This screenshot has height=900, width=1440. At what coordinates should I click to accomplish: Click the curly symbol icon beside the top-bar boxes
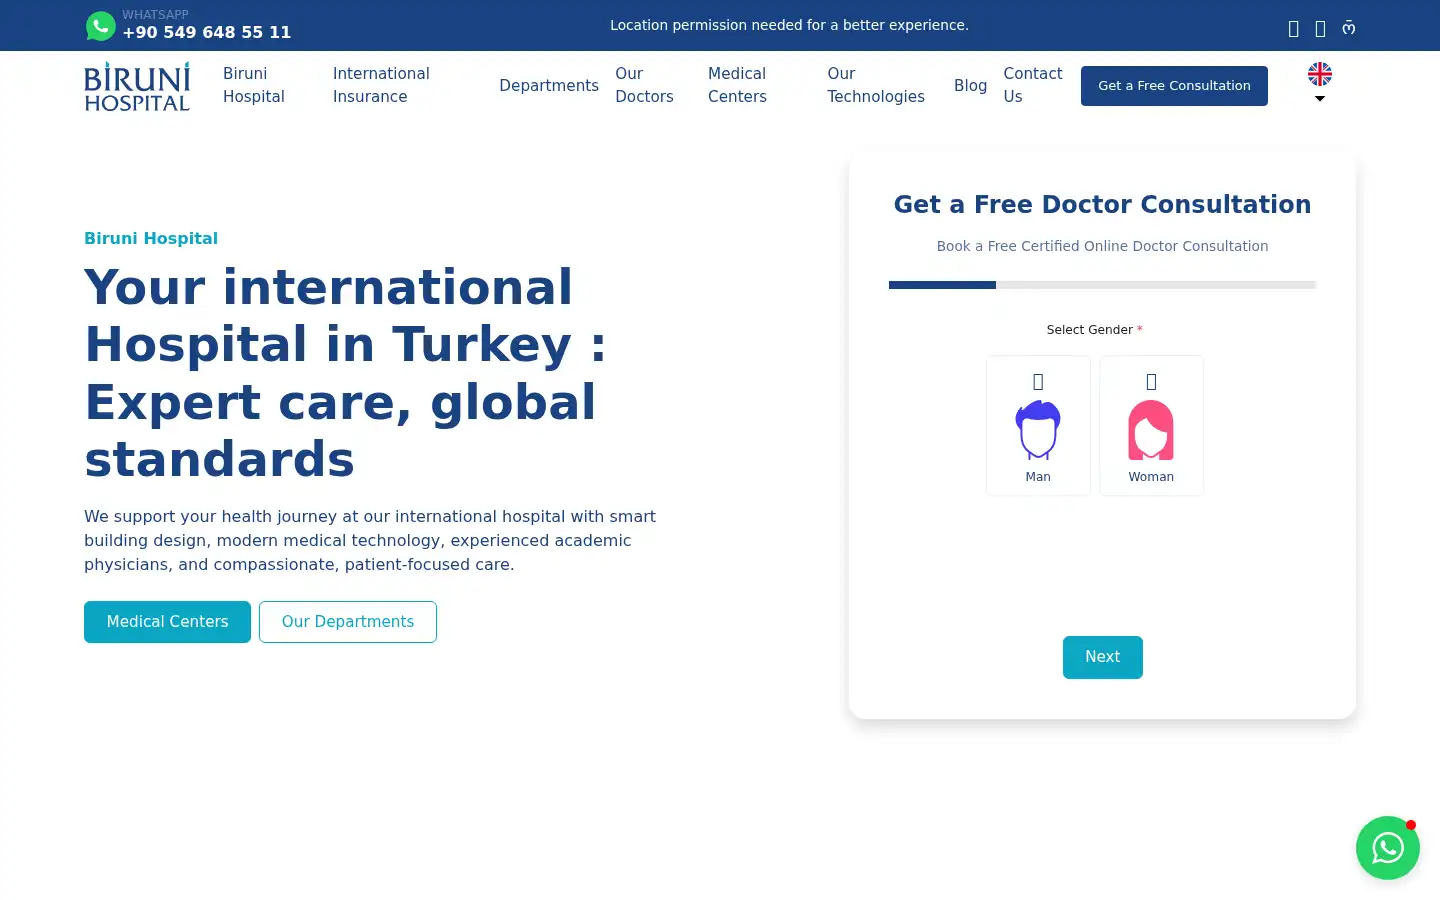tap(1349, 28)
